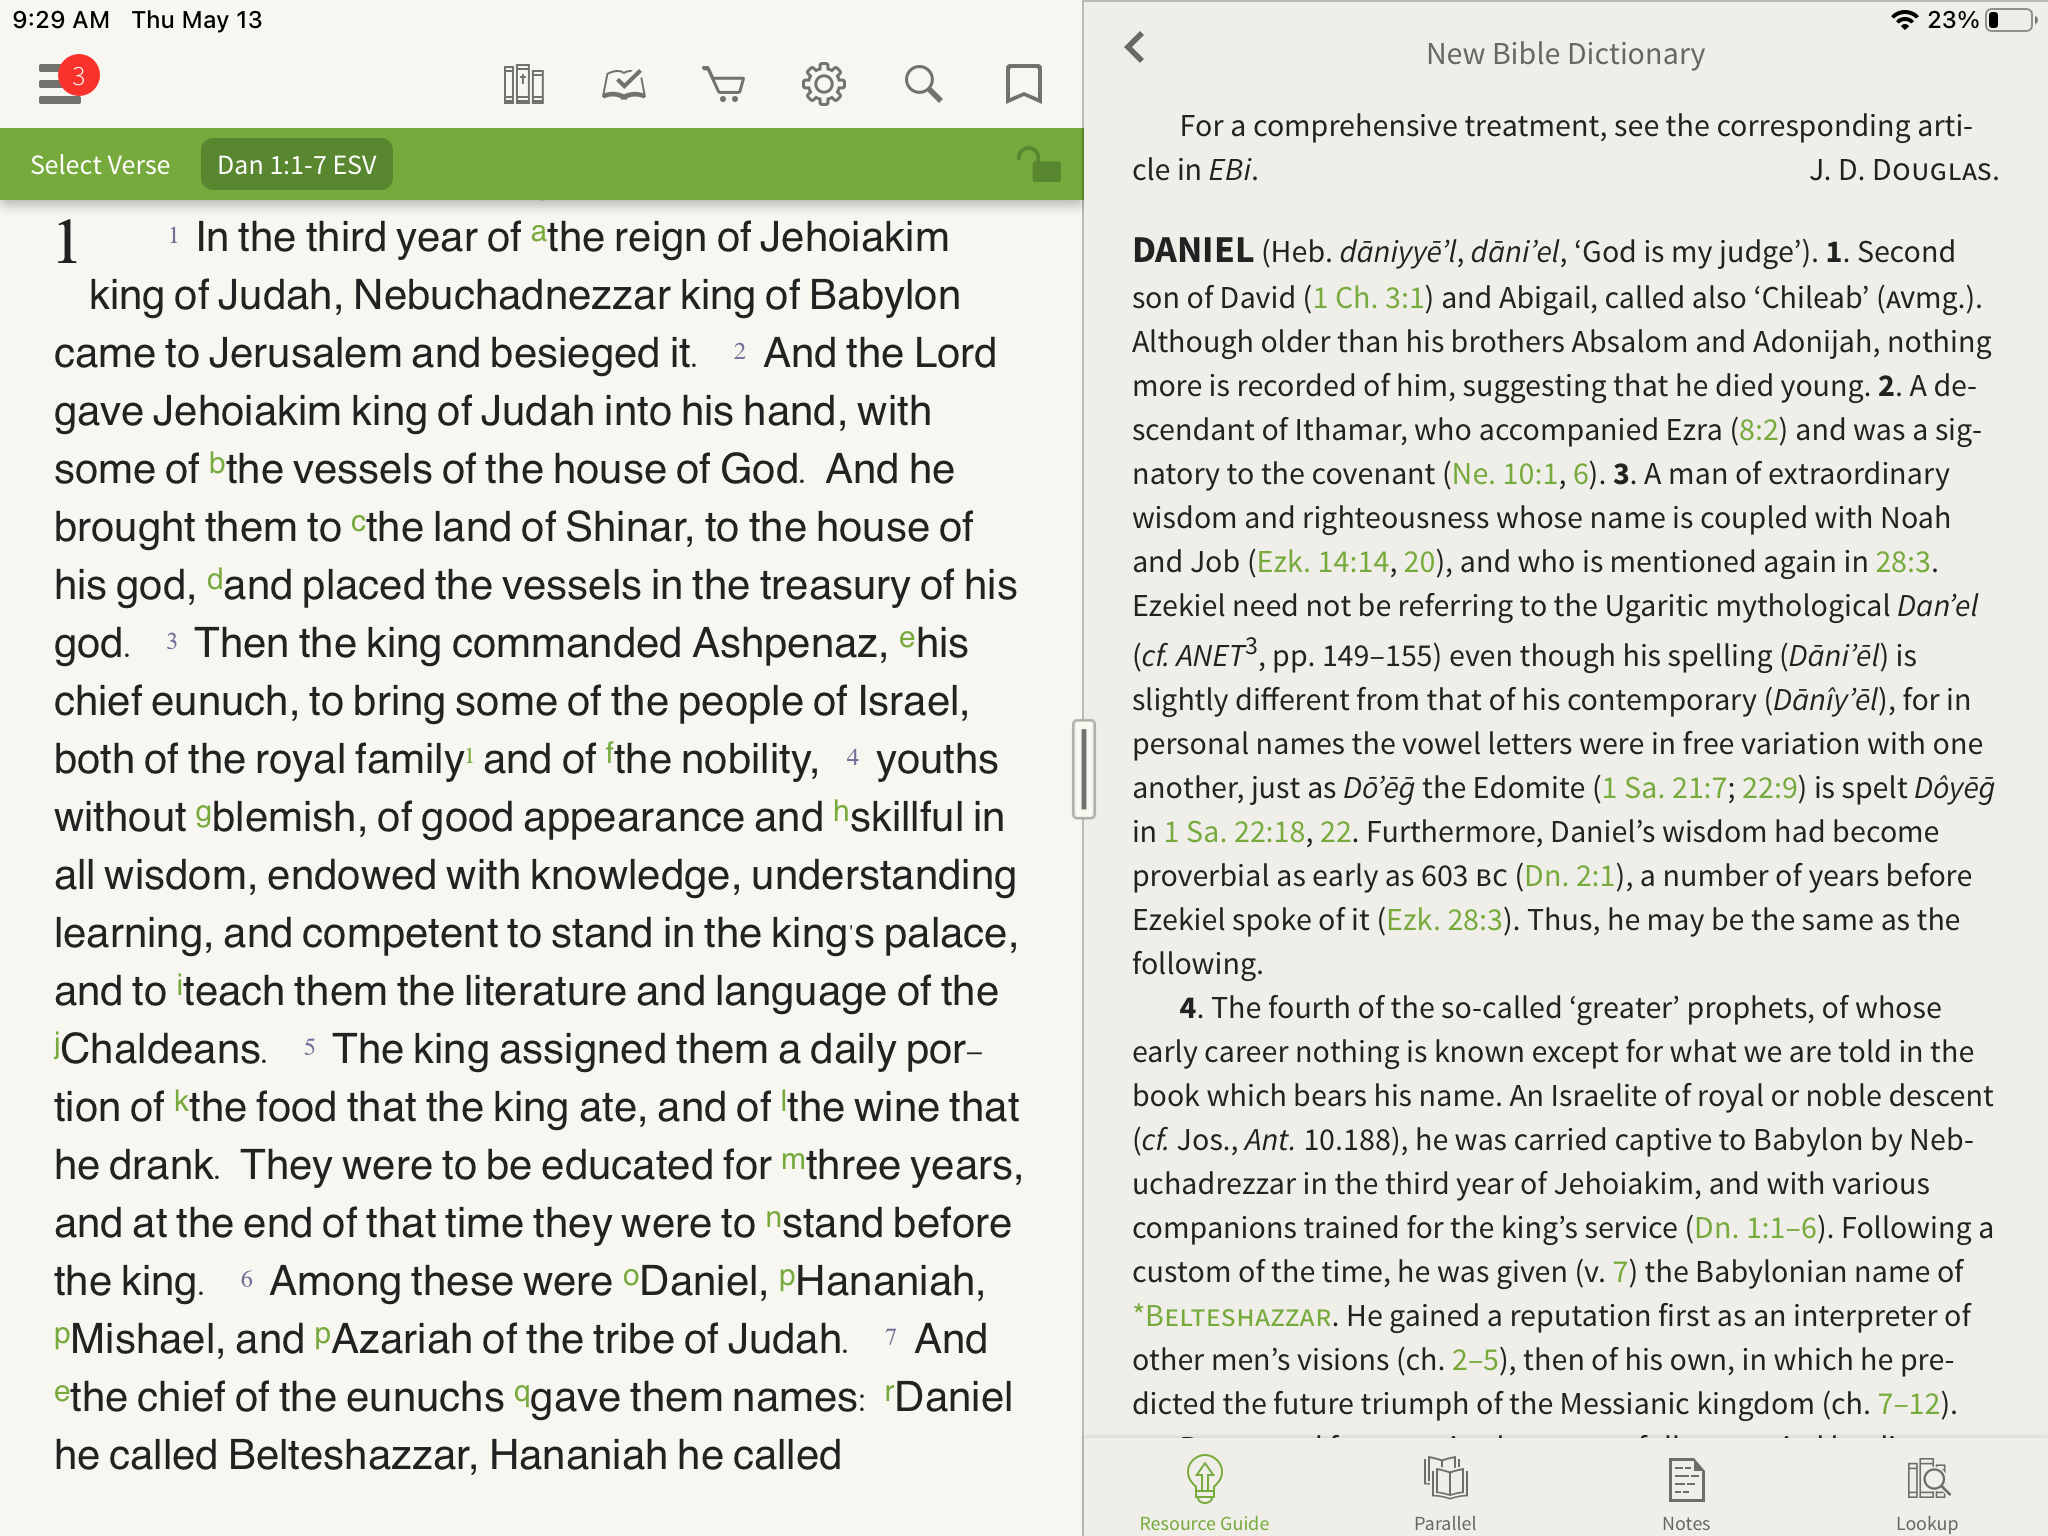The height and width of the screenshot is (1536, 2048).
Task: Tap verse number 3 before 'Then the king'
Action: pos(172,641)
